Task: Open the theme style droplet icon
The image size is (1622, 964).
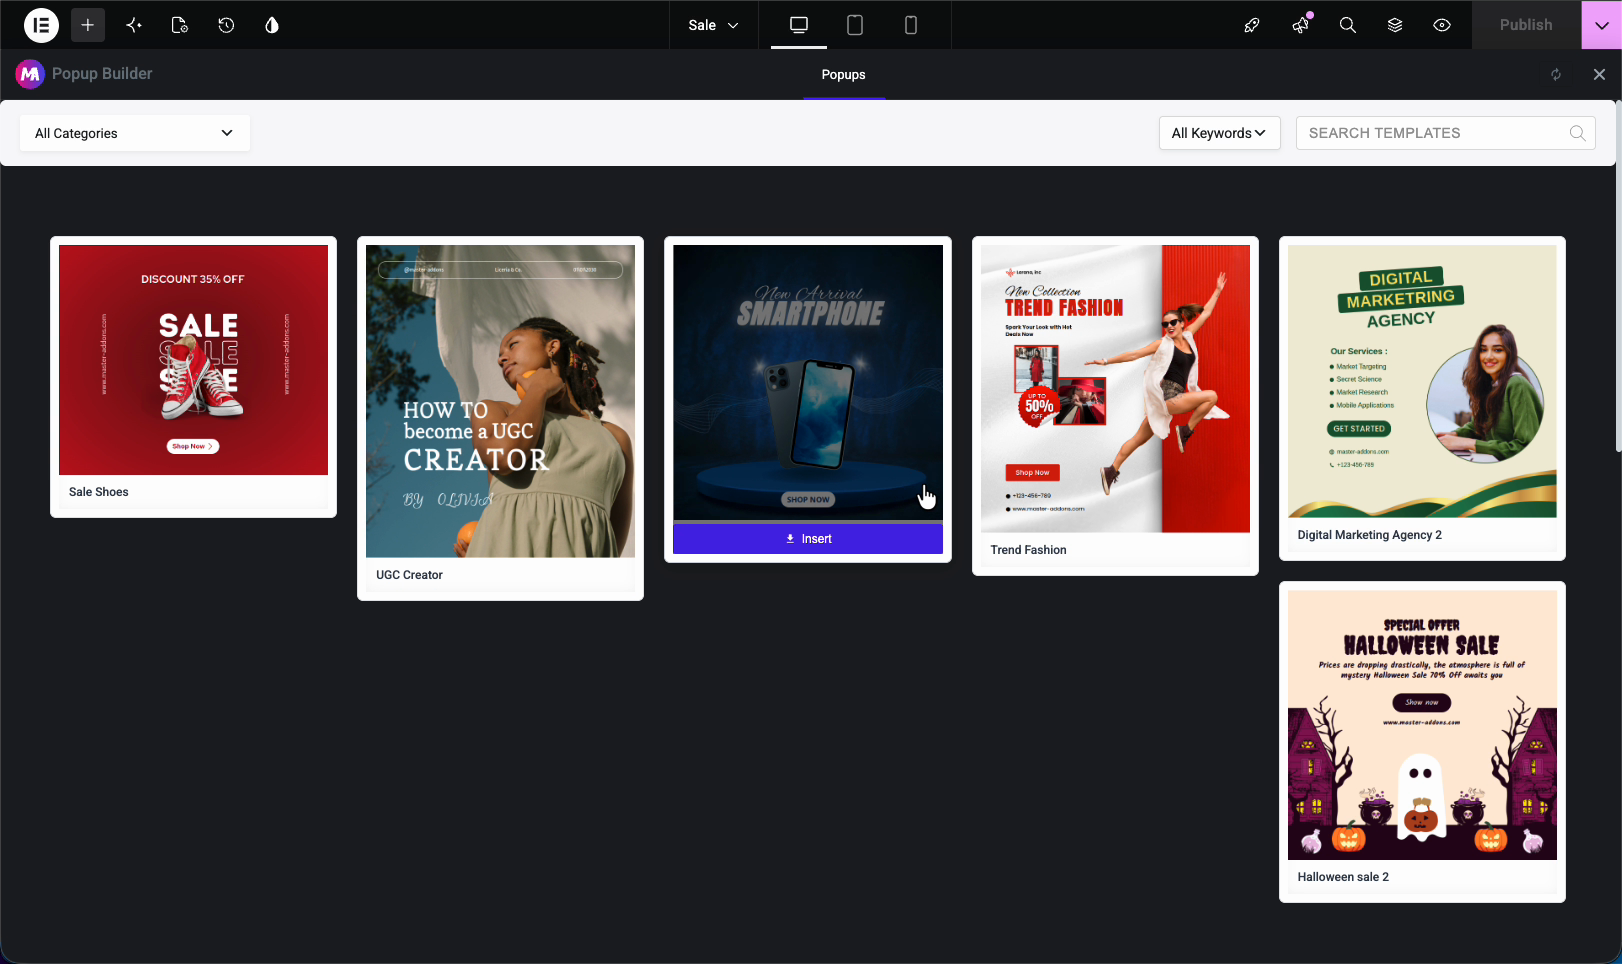Action: click(x=272, y=25)
